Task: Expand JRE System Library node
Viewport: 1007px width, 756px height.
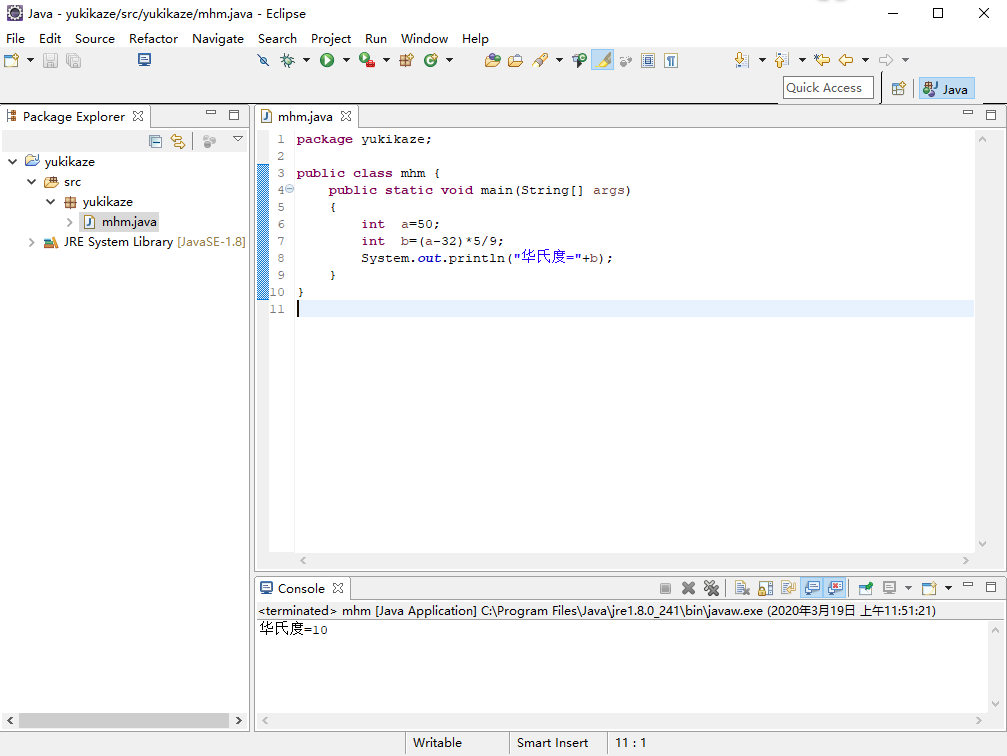Action: click(31, 242)
